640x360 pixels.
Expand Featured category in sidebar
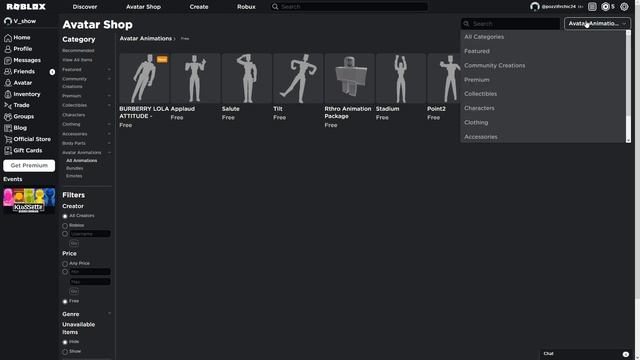coord(109,70)
